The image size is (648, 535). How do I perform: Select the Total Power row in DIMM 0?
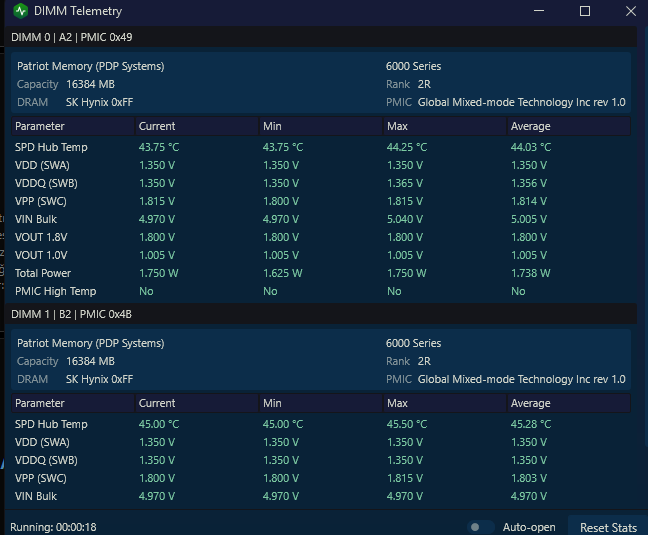pyautogui.click(x=321, y=273)
